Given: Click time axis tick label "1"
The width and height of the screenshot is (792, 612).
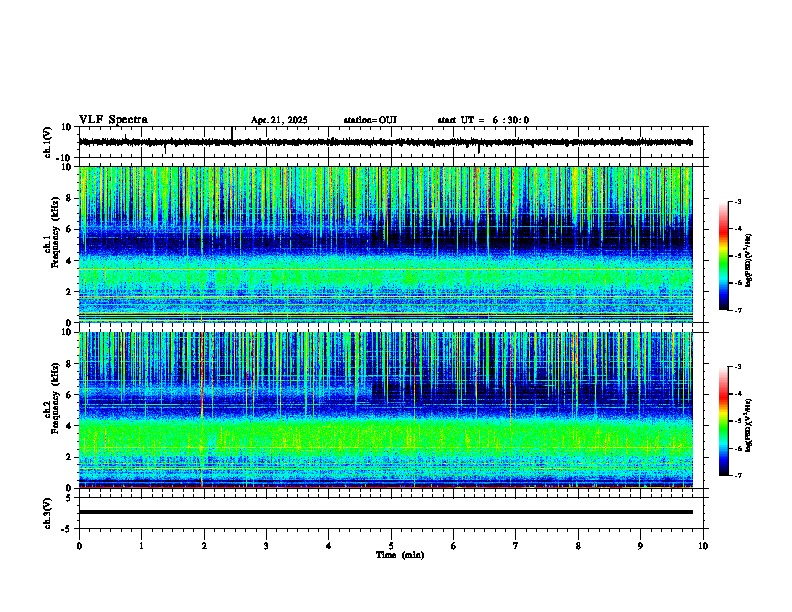Looking at the screenshot, I should pyautogui.click(x=141, y=546).
